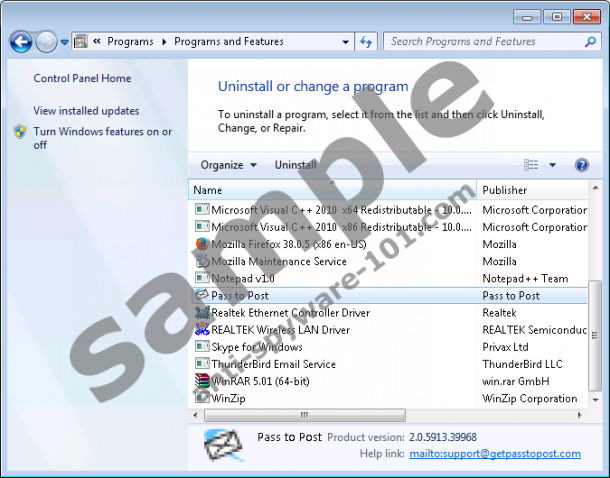Click Uninstall in the toolbar

point(295,165)
